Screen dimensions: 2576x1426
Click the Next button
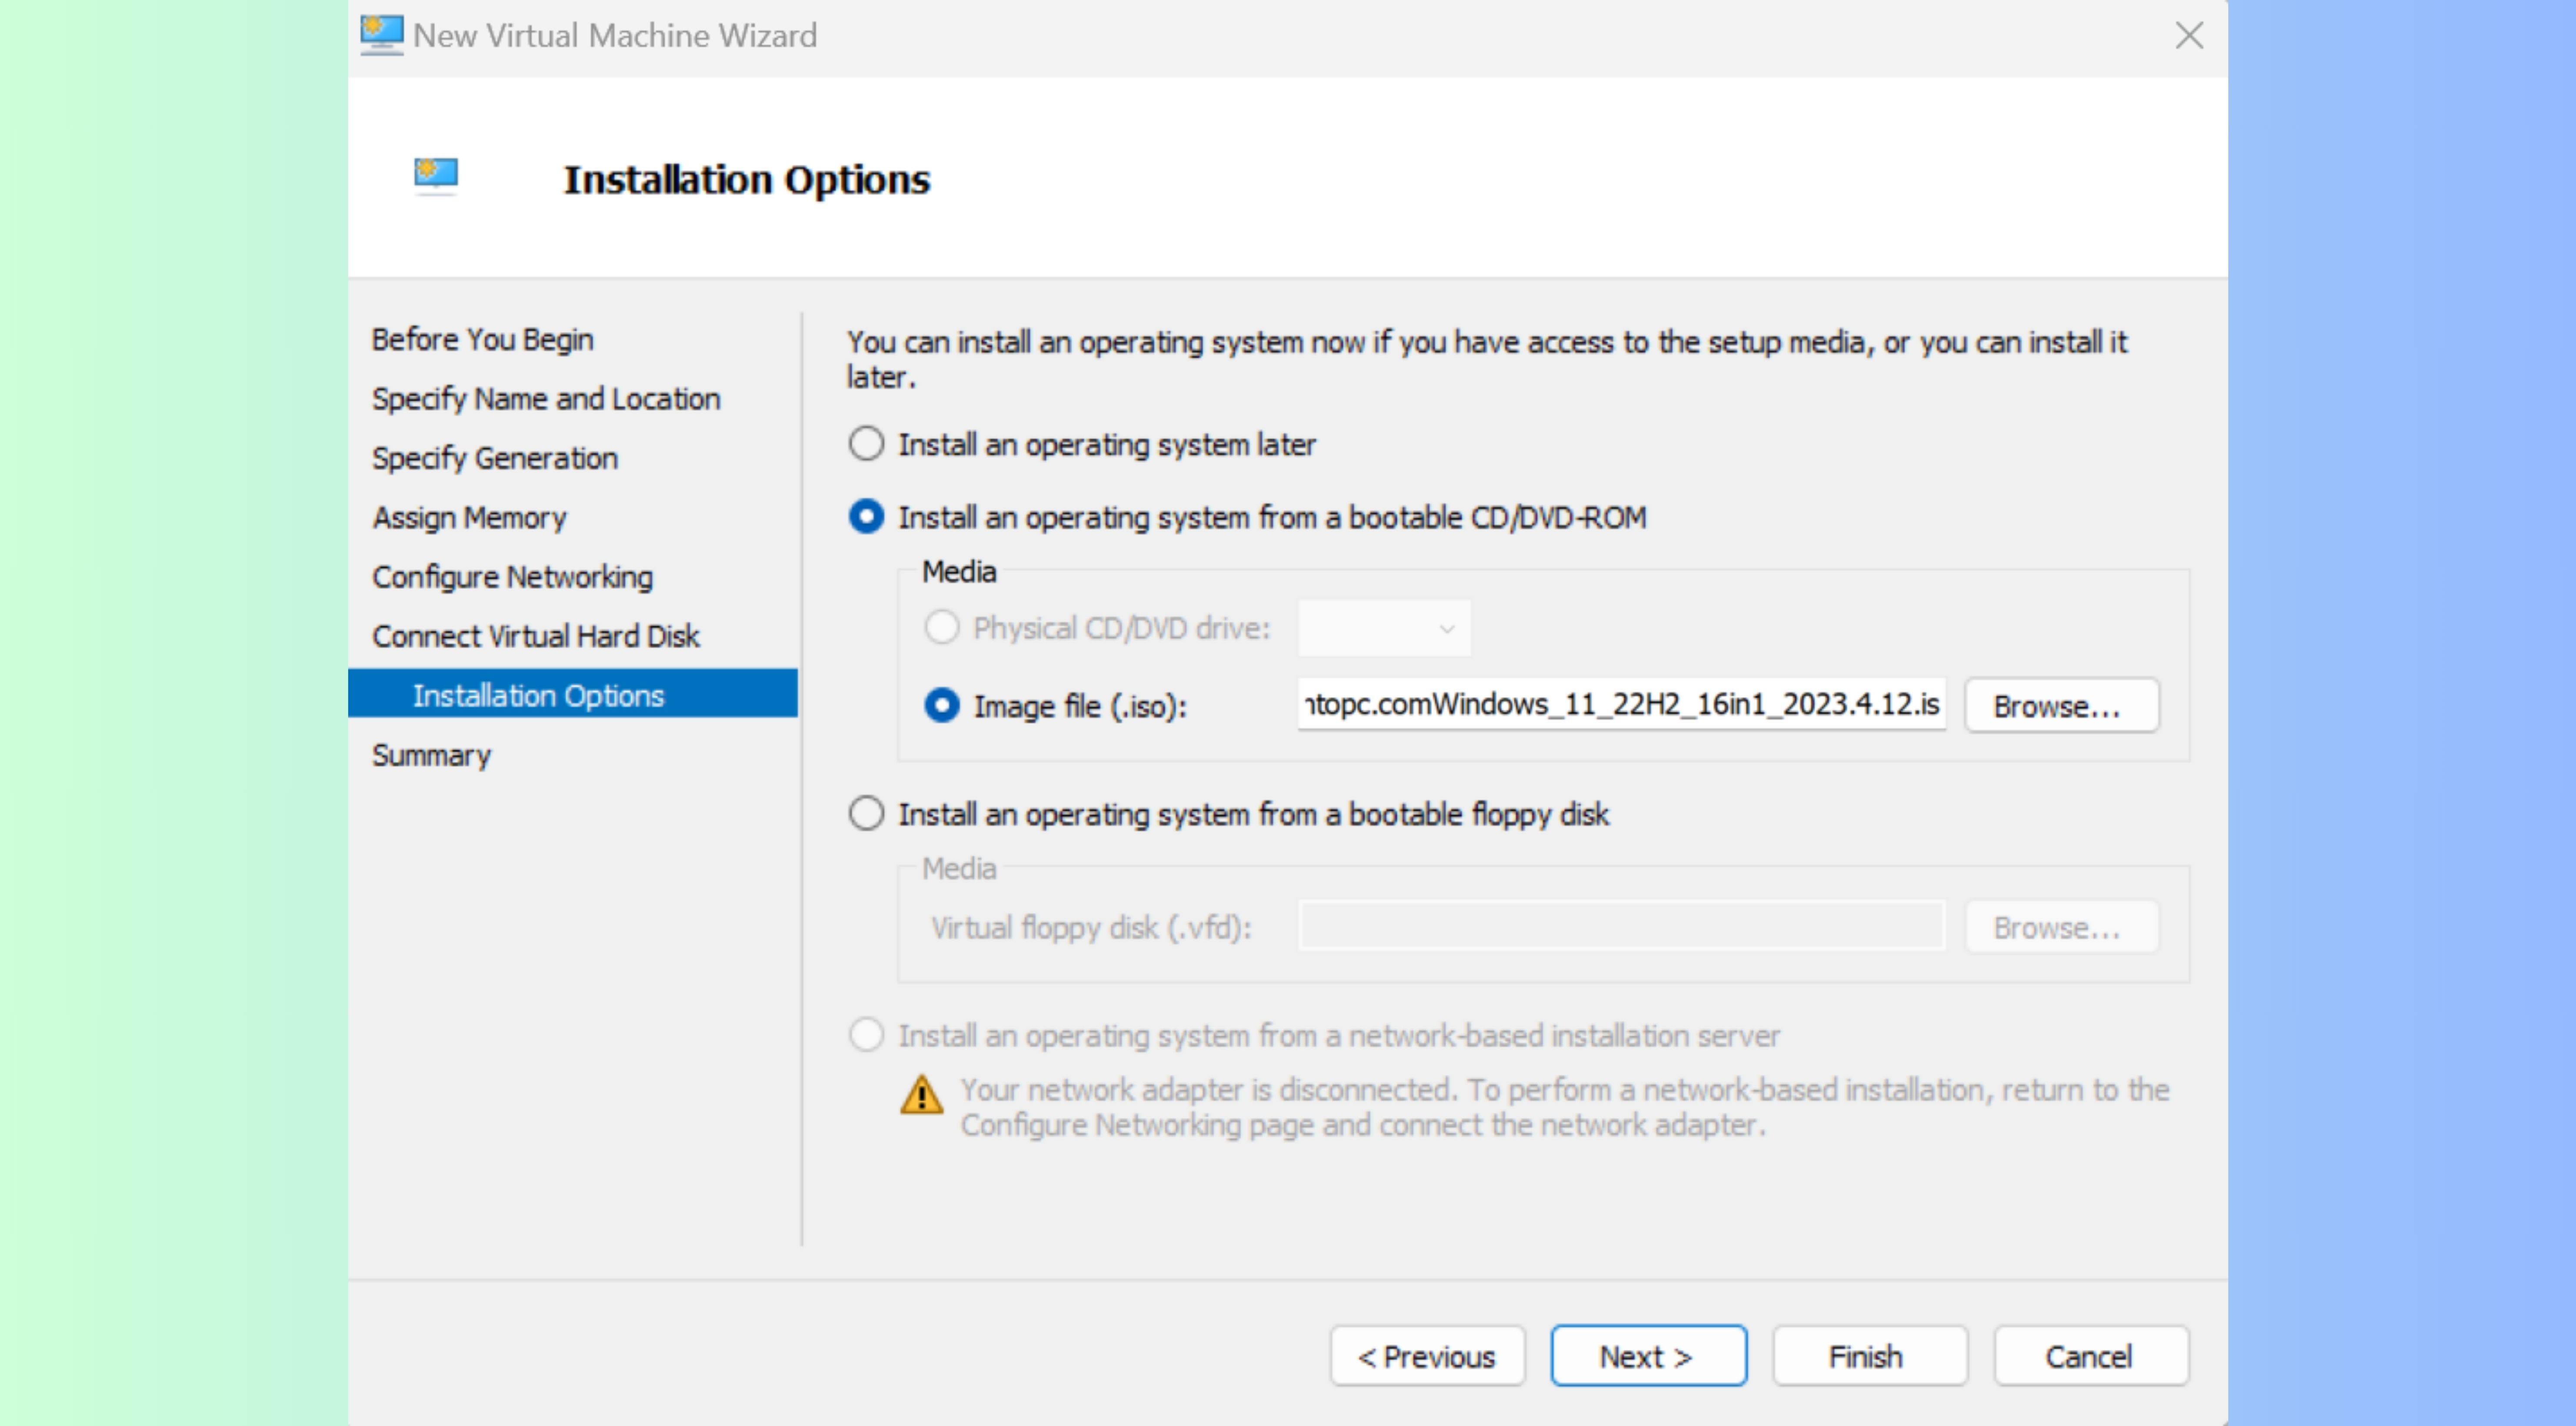pos(1648,1356)
